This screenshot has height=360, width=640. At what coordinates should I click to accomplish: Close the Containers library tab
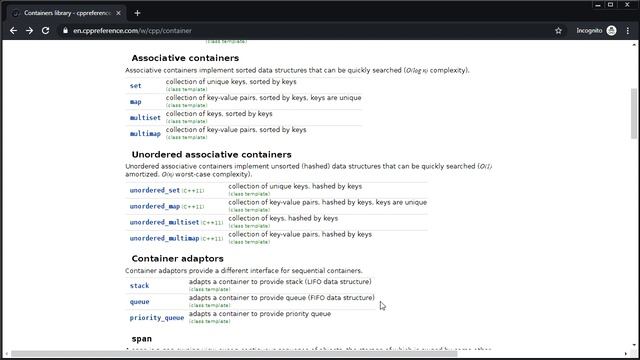118,13
